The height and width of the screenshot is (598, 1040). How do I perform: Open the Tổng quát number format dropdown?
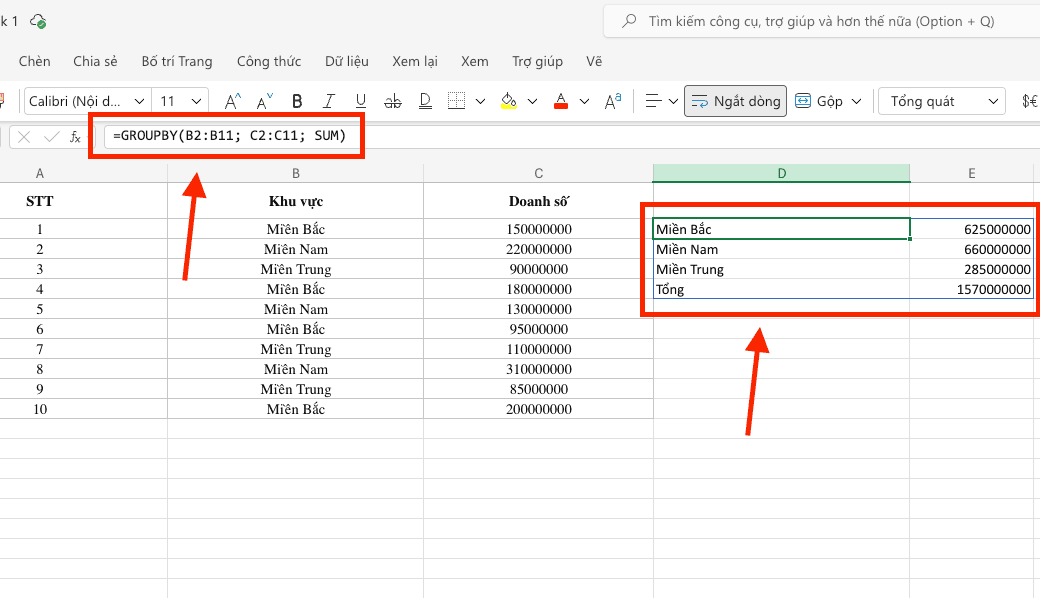tap(941, 101)
